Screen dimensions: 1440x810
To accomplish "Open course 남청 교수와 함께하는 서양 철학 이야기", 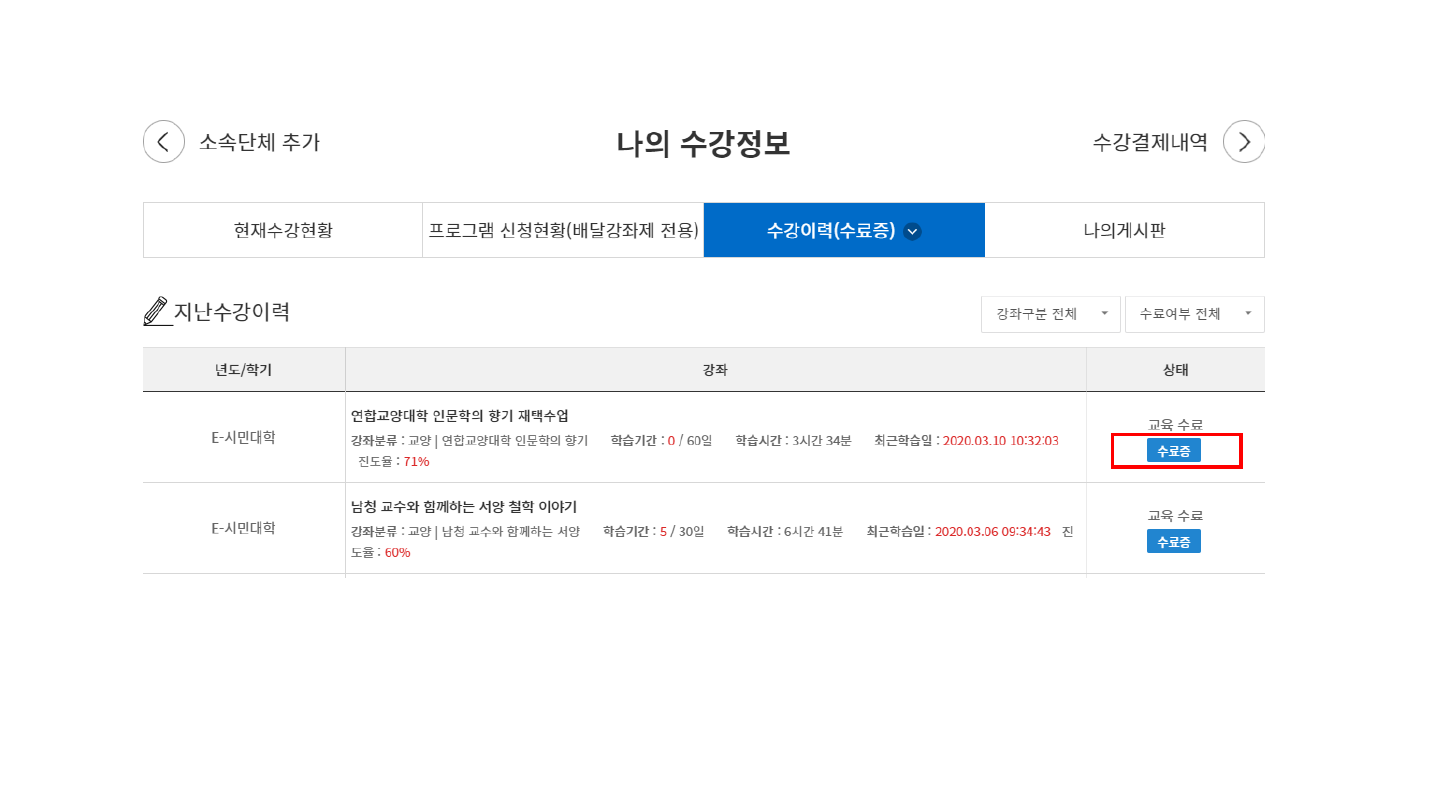I will pyautogui.click(x=463, y=507).
